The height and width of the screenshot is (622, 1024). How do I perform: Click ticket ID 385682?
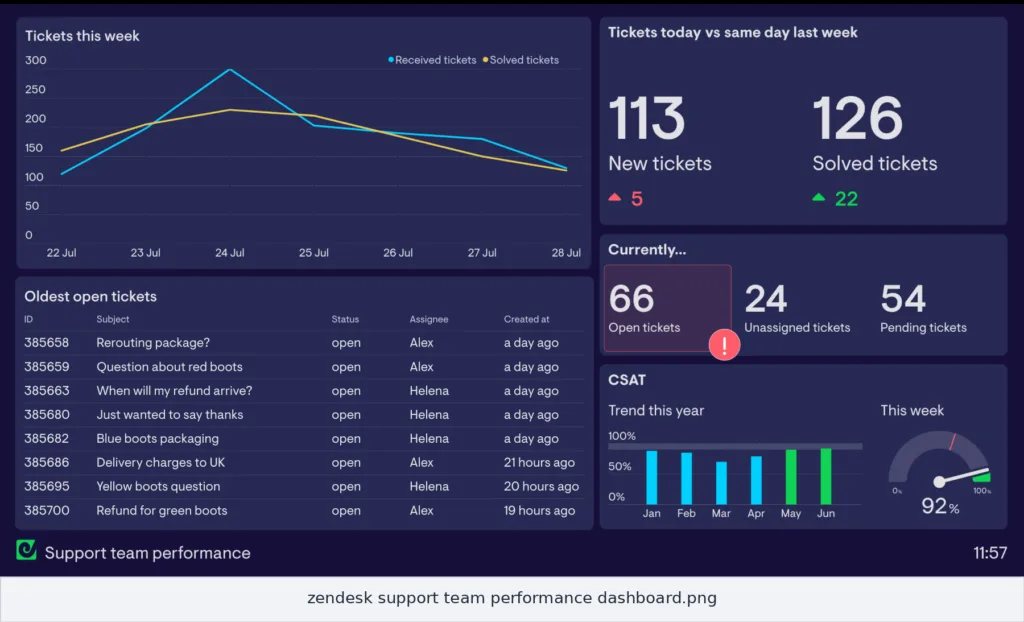tap(46, 438)
